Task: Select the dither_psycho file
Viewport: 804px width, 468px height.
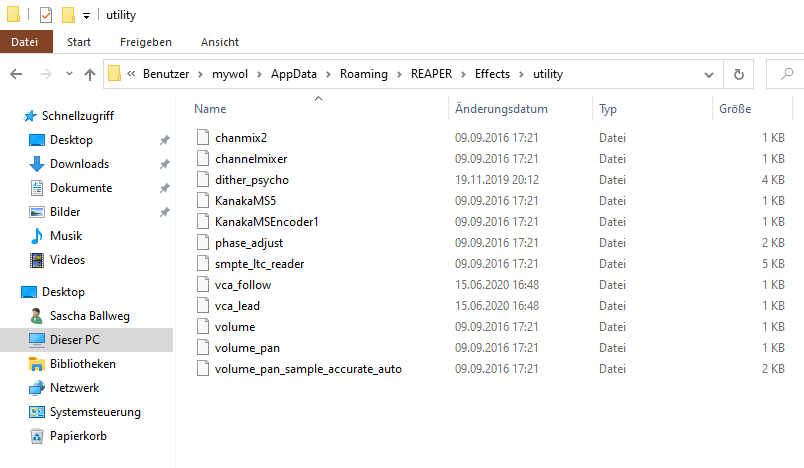Action: pyautogui.click(x=251, y=180)
